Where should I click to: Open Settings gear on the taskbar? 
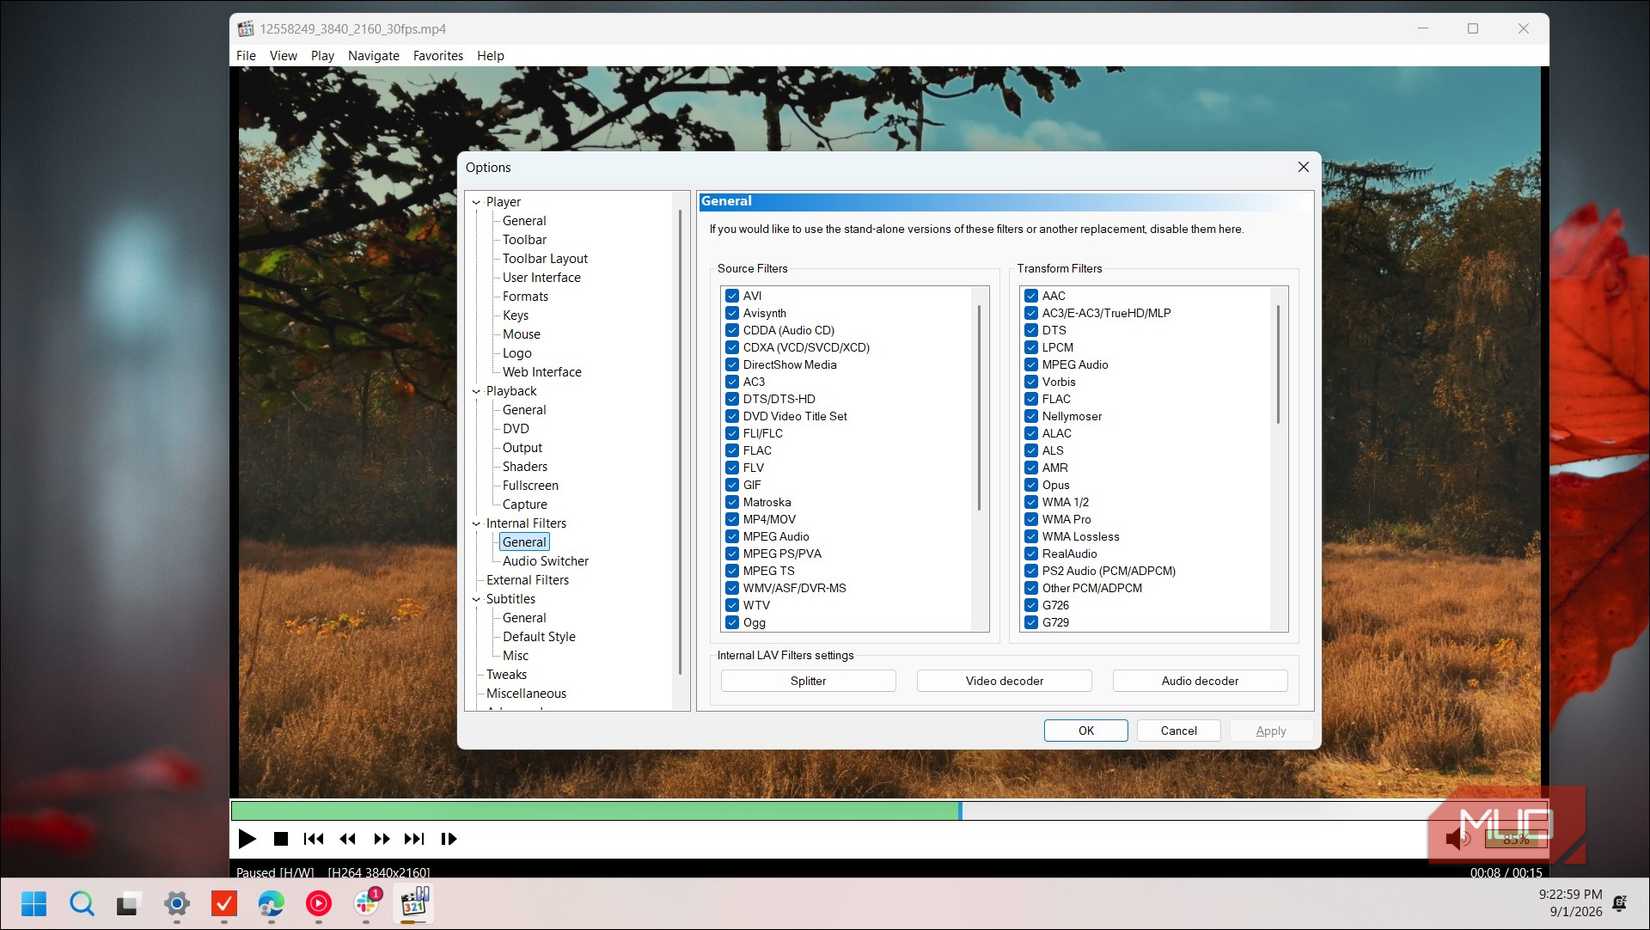177,904
